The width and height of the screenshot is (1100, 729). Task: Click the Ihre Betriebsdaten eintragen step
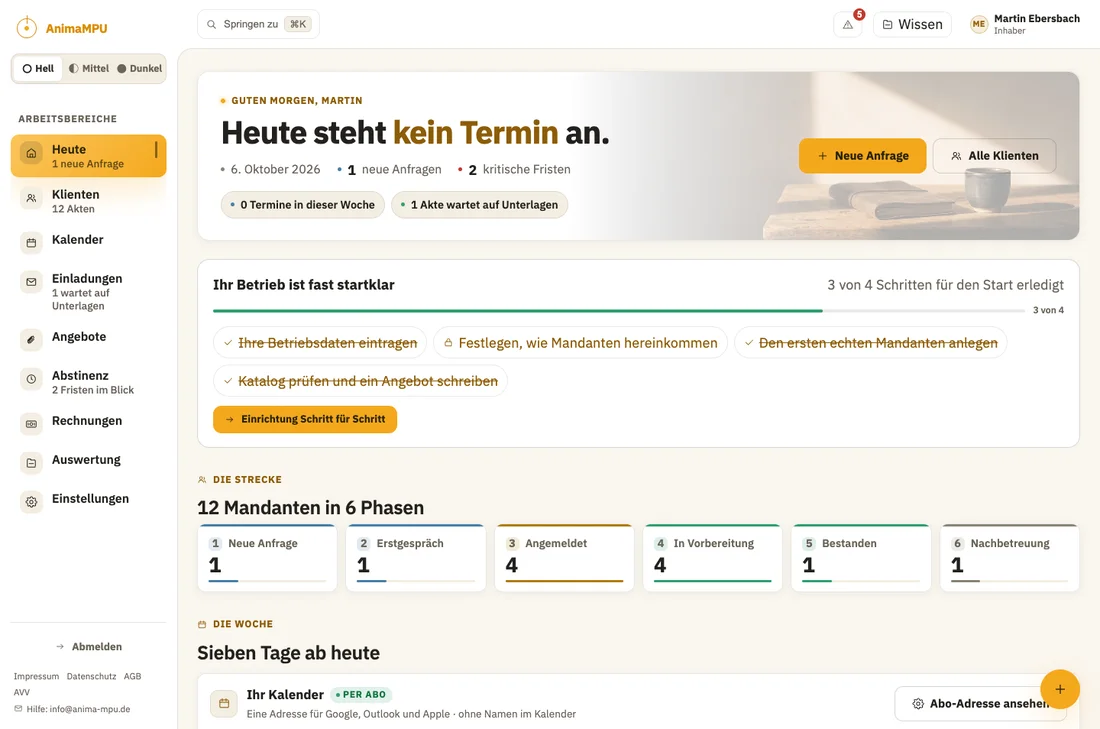(320, 342)
